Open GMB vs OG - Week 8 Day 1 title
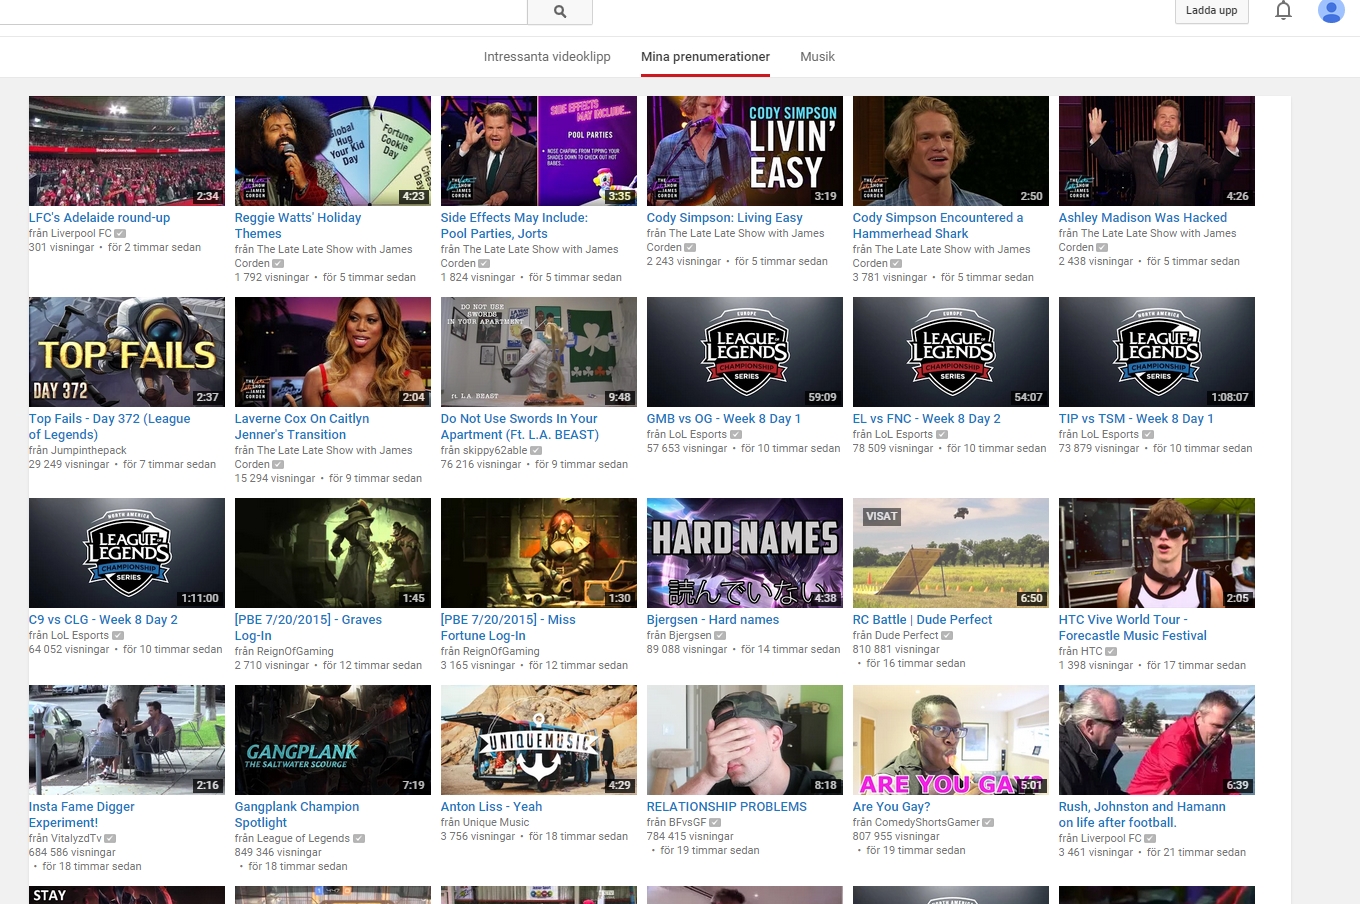The image size is (1360, 904). [x=724, y=419]
